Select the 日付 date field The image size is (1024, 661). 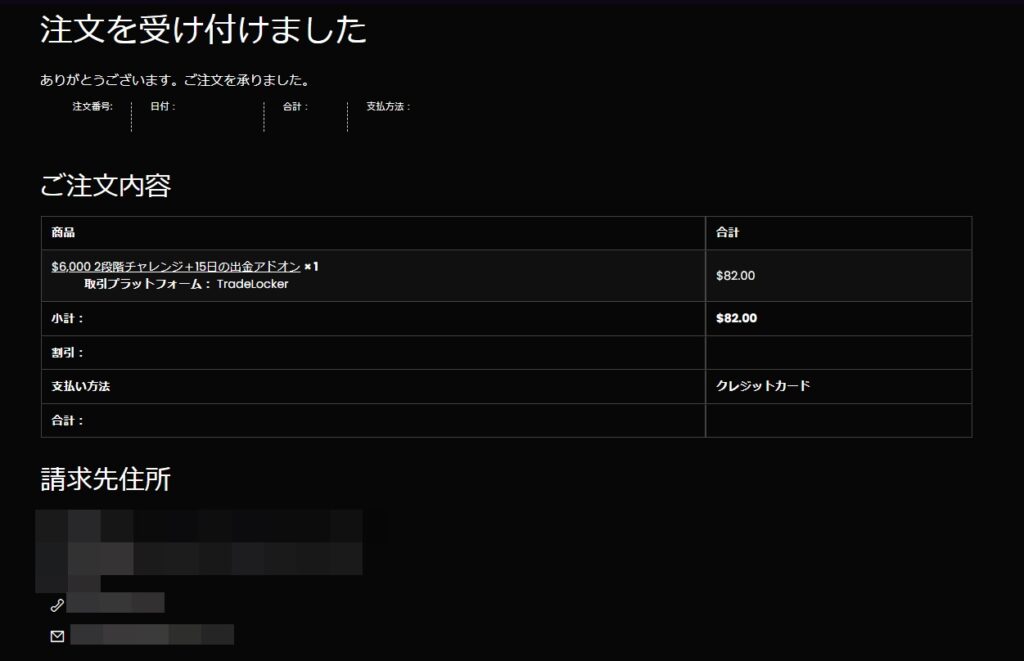point(163,105)
